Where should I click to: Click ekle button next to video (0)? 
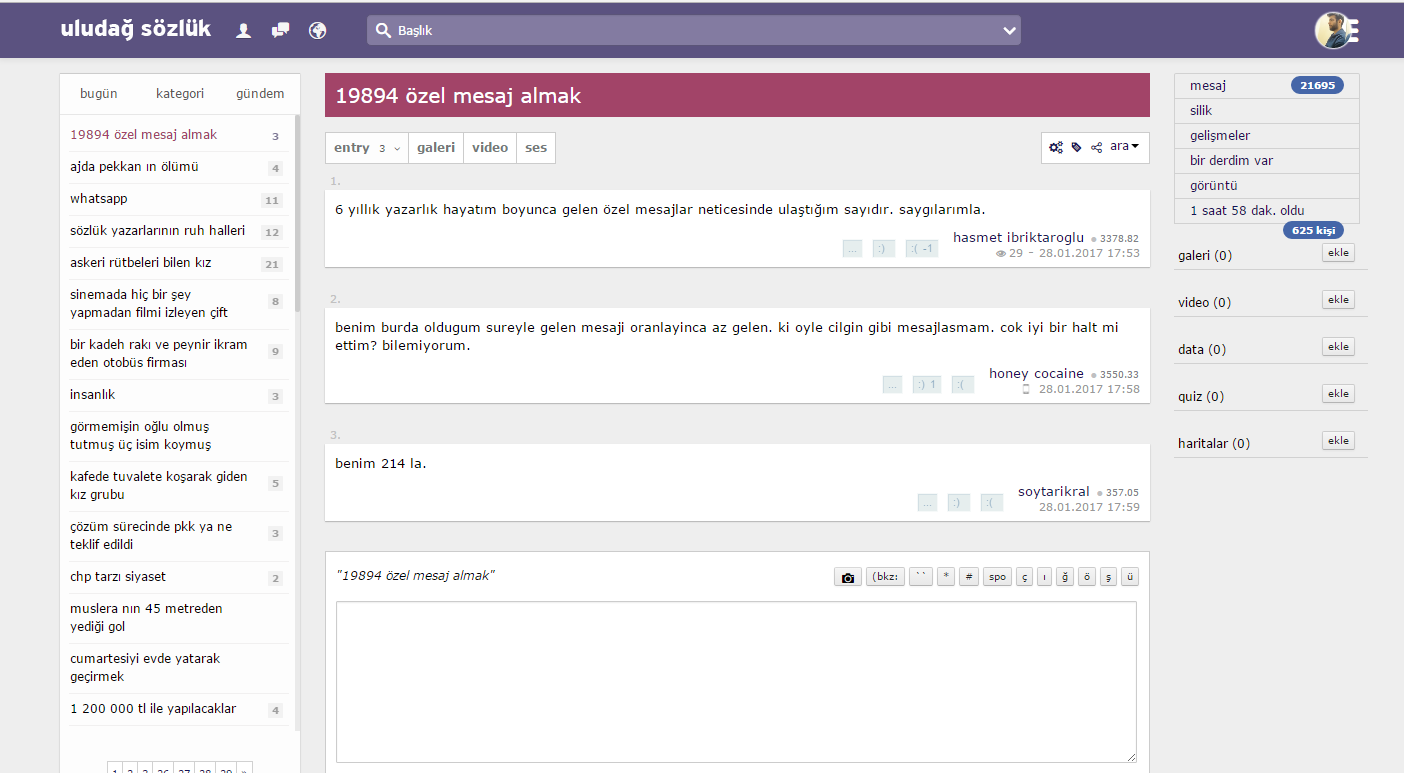1338,300
